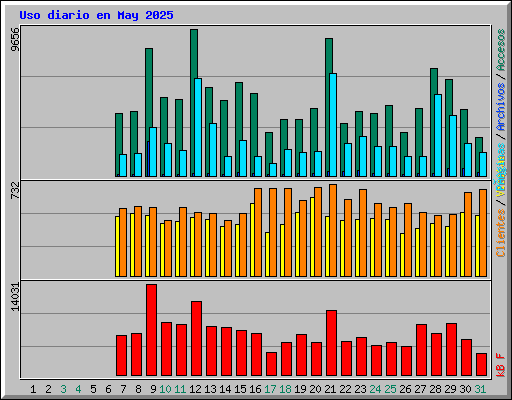Click the orange bar for day 21
The height and width of the screenshot is (400, 512).
pos(333,230)
